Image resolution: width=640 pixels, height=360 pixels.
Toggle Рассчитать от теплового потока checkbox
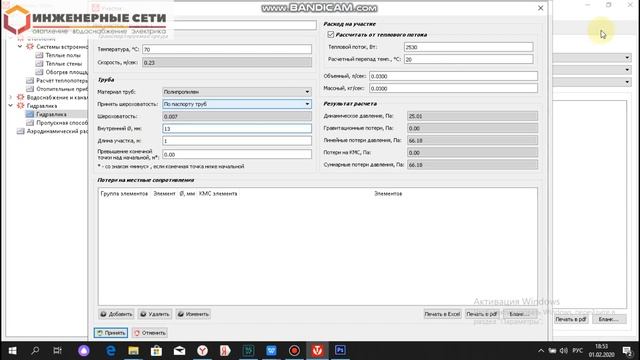pyautogui.click(x=331, y=35)
